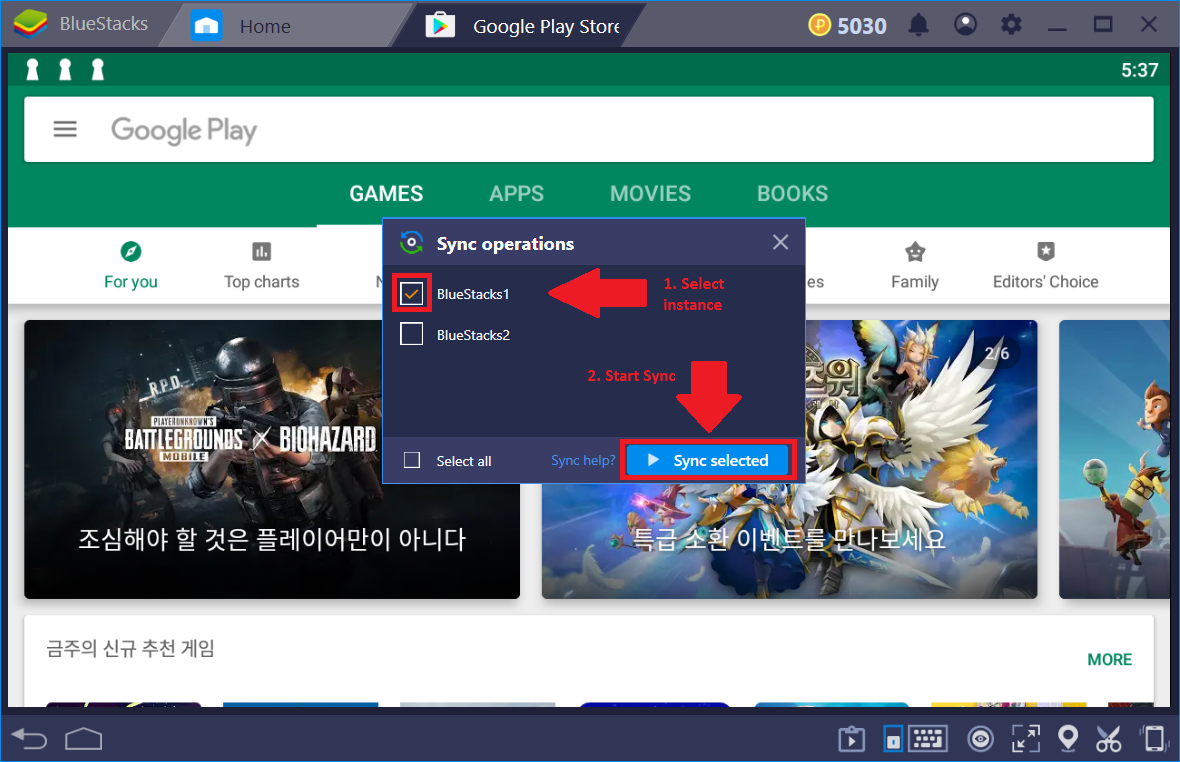1180x762 pixels.
Task: Click the 5:37 status bar clock
Action: pyautogui.click(x=1139, y=70)
